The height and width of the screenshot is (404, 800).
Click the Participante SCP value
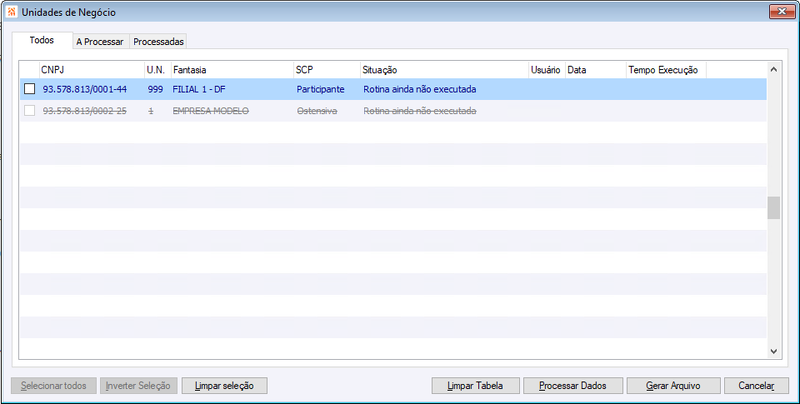click(x=320, y=89)
